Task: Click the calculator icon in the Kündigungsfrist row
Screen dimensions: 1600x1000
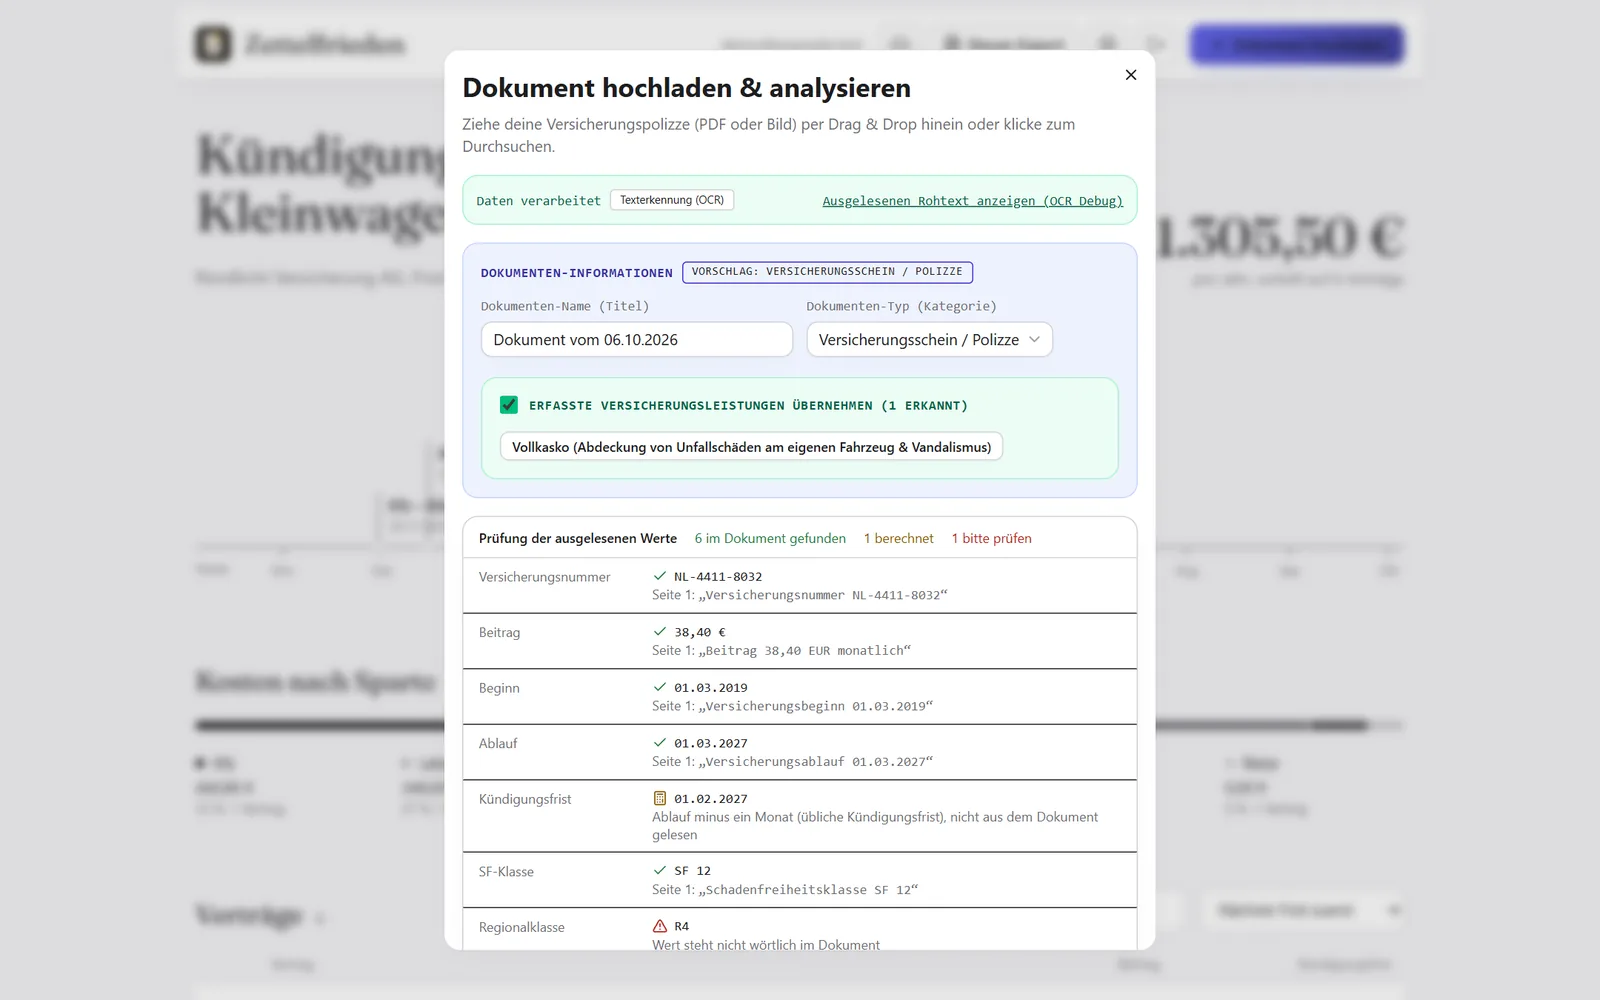Action: click(660, 799)
